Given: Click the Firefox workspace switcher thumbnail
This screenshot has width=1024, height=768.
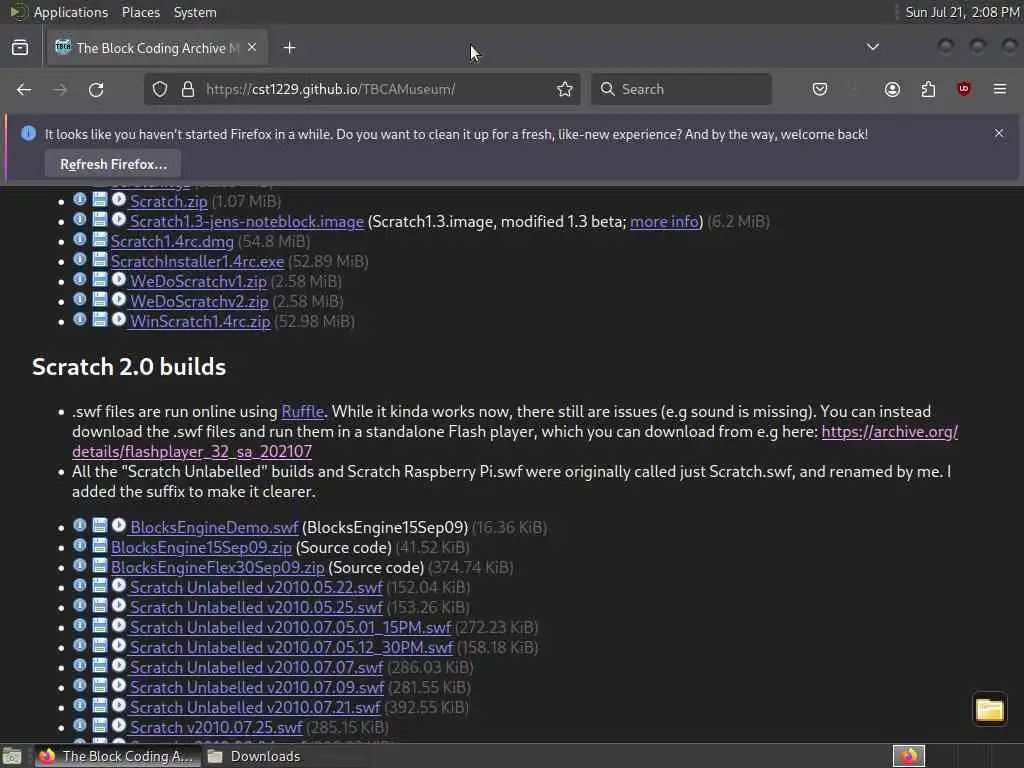Looking at the screenshot, I should pyautogui.click(x=909, y=756).
